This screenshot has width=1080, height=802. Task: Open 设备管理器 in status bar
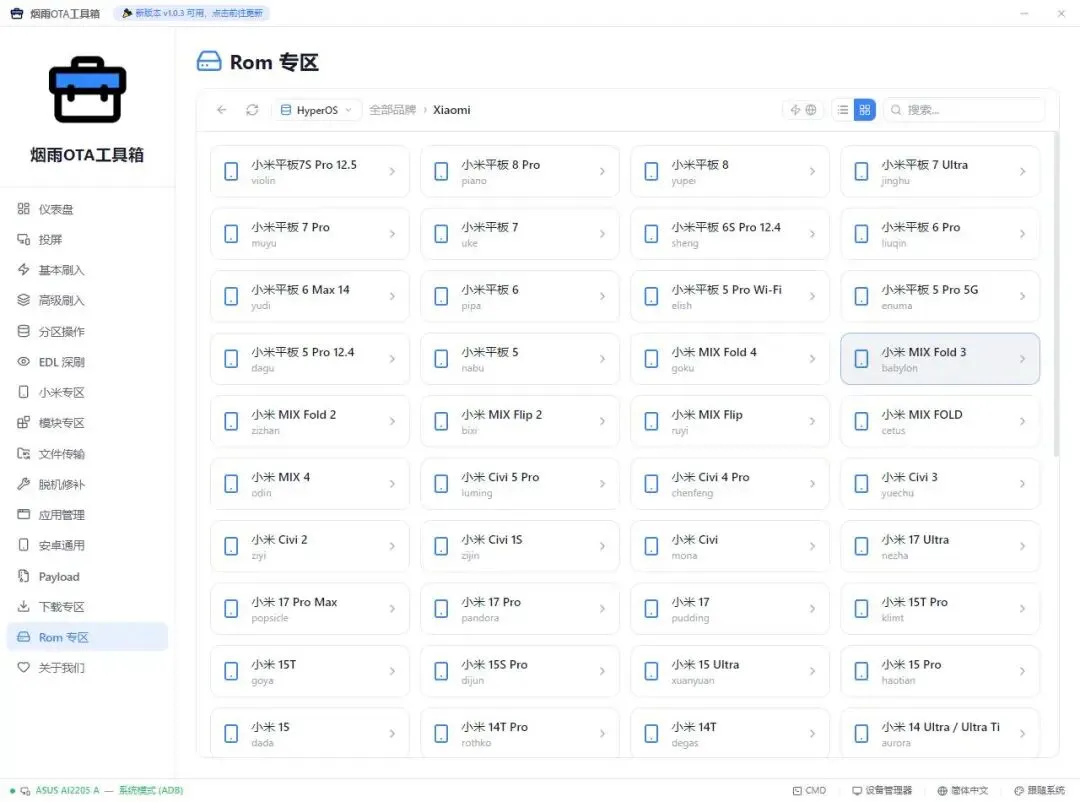[x=882, y=790]
